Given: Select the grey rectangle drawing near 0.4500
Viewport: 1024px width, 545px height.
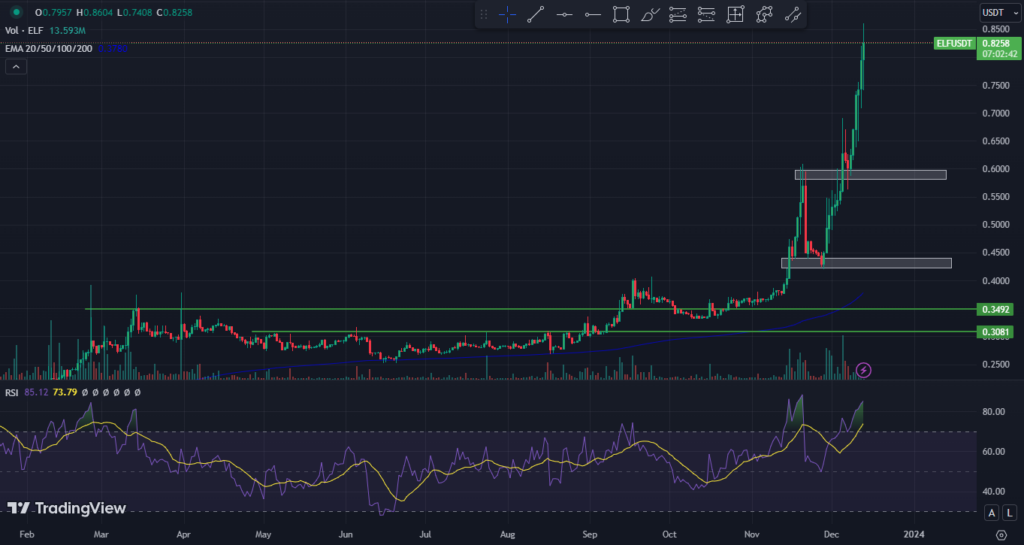Looking at the screenshot, I should pos(867,263).
